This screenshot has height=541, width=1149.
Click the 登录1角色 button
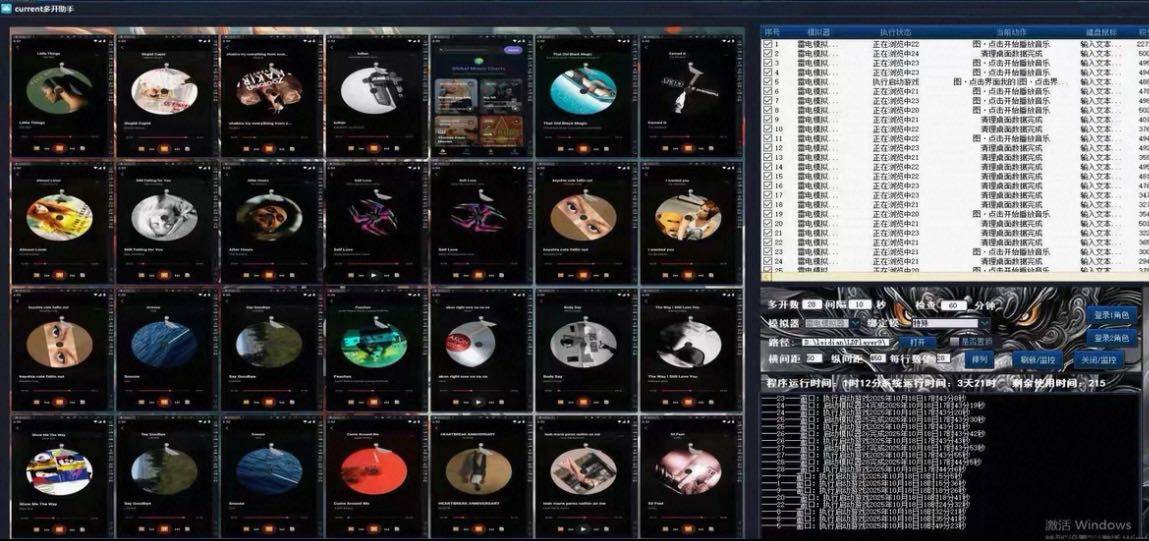(1109, 314)
